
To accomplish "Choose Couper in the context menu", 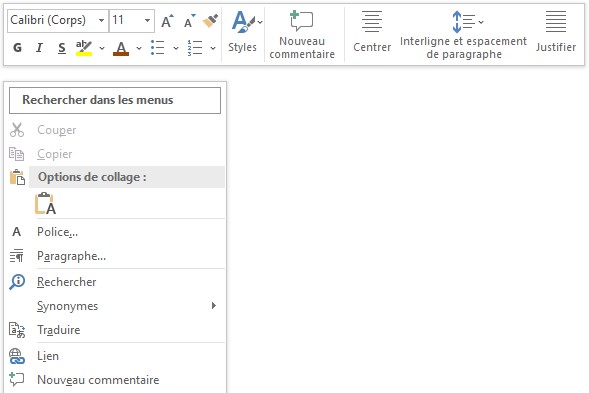I will pos(115,130).
